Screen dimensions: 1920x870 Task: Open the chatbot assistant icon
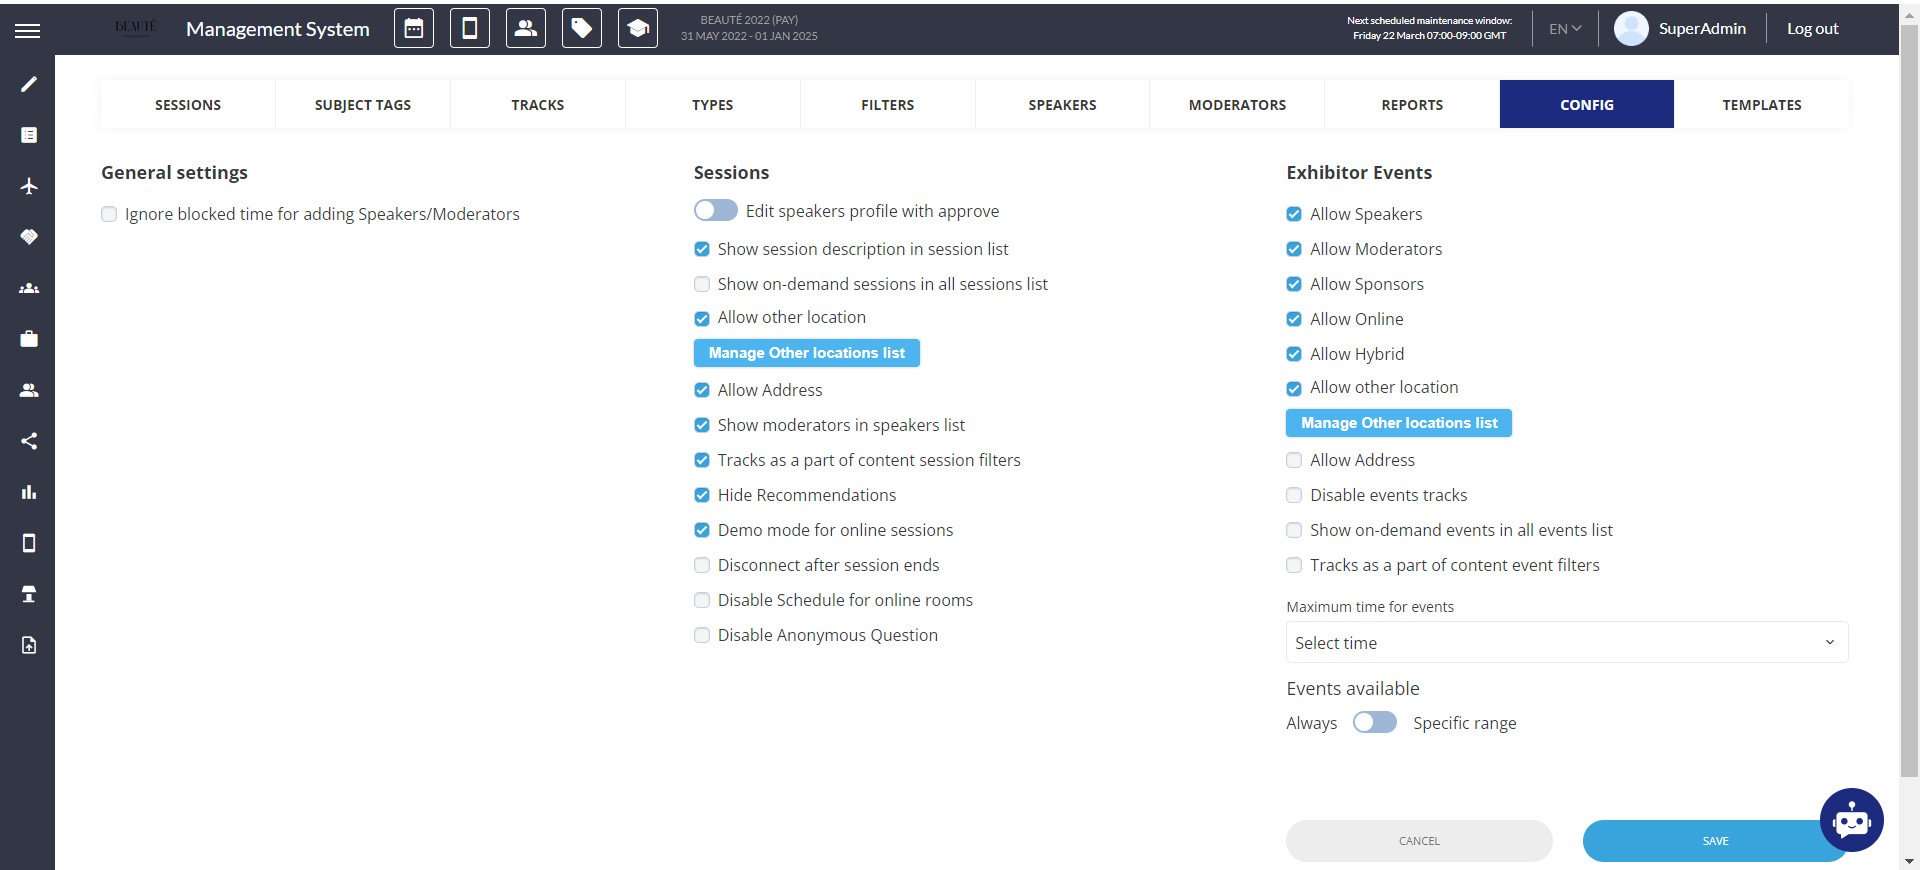point(1852,820)
